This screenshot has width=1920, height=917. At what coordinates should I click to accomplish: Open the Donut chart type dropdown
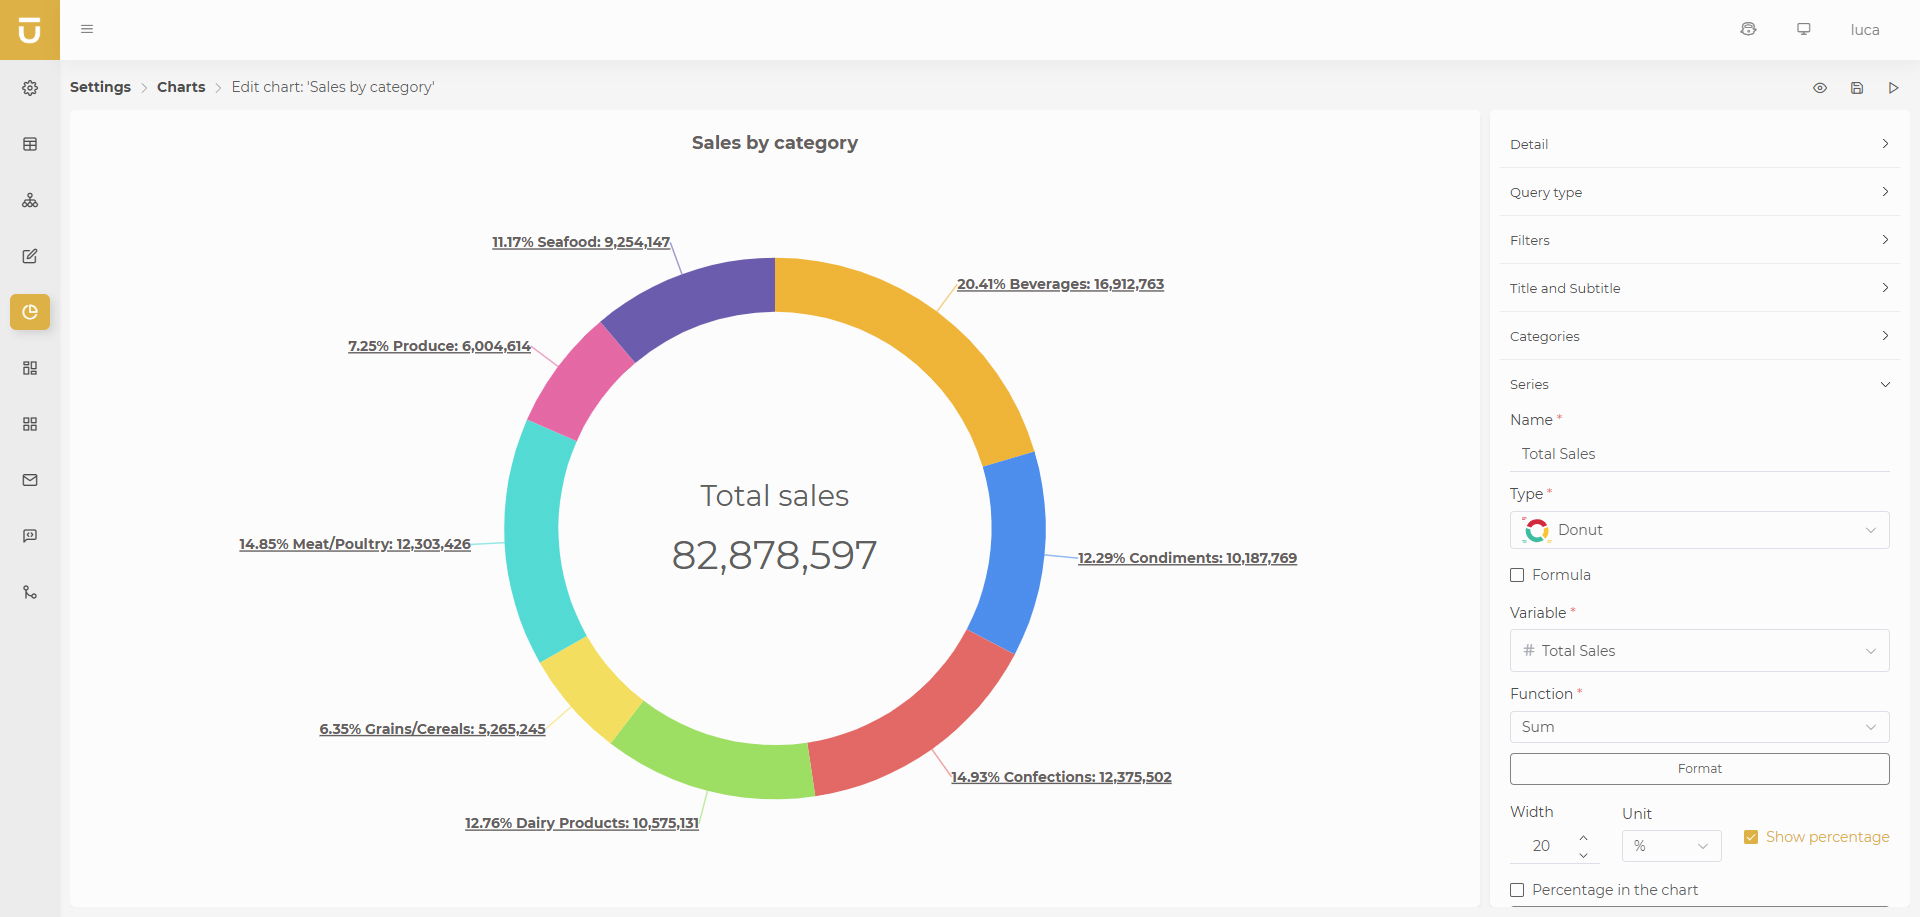(x=1699, y=530)
